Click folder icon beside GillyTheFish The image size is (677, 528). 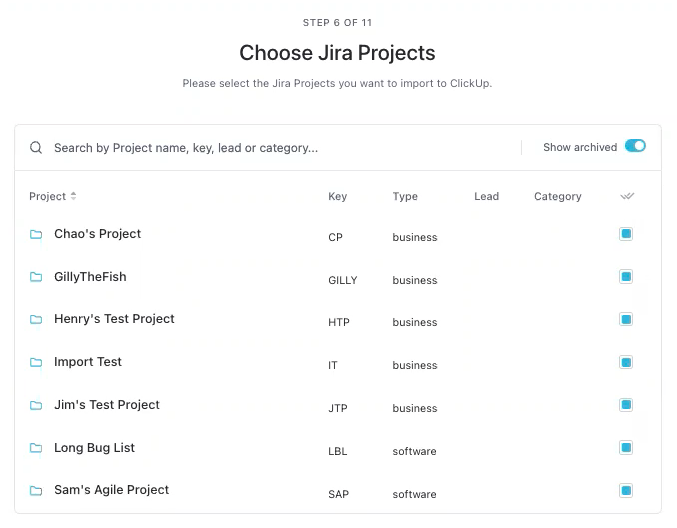tap(36, 277)
